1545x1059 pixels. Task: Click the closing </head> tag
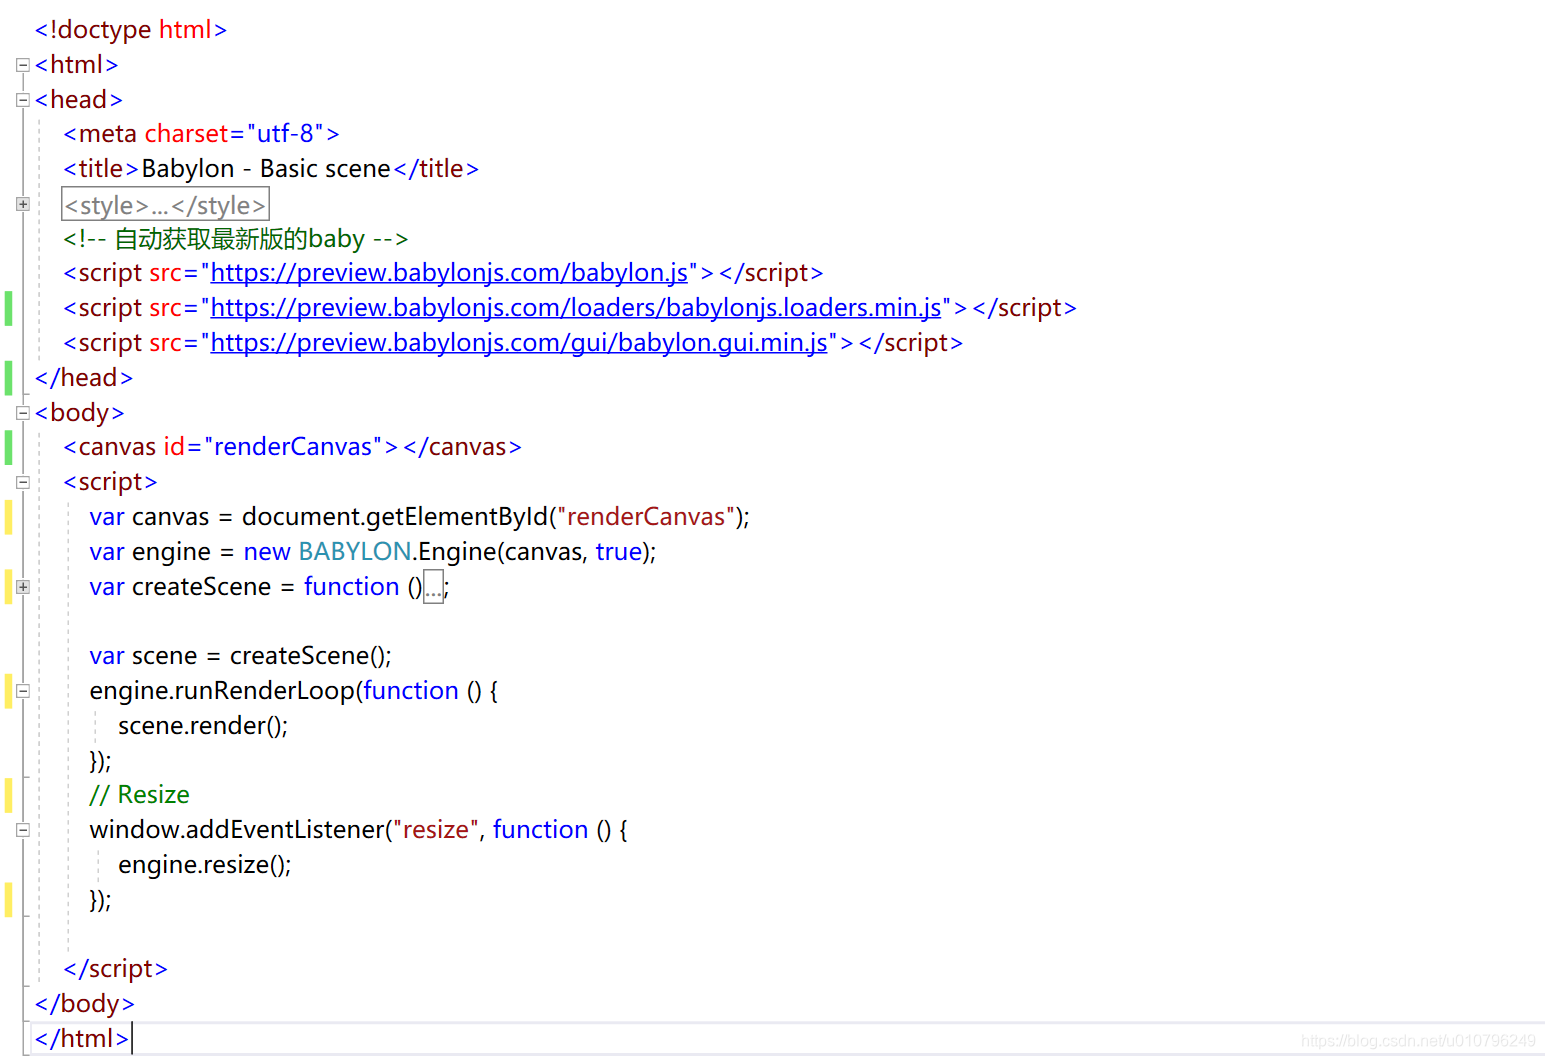pyautogui.click(x=84, y=378)
